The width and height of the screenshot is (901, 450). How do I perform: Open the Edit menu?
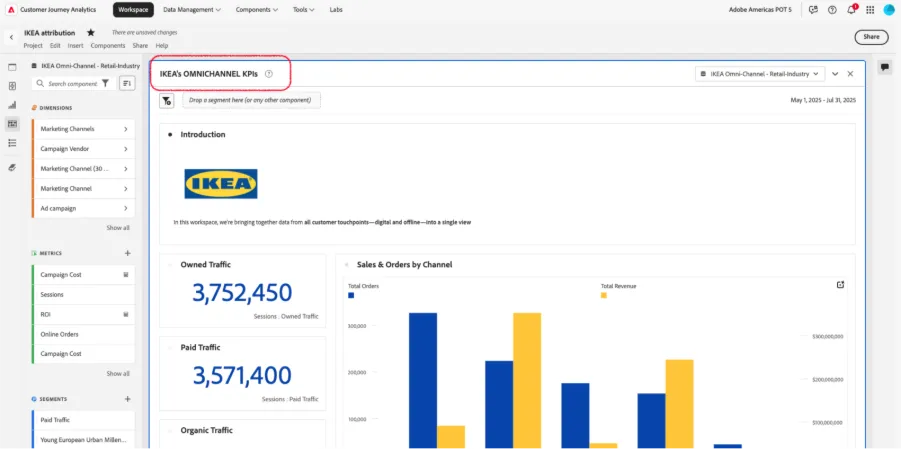pos(55,45)
